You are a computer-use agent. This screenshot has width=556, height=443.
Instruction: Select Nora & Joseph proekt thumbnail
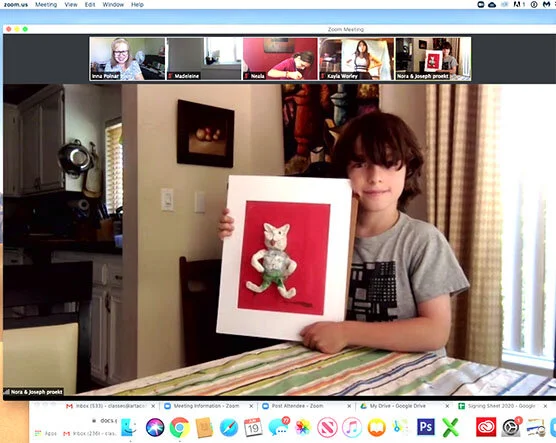433,59
